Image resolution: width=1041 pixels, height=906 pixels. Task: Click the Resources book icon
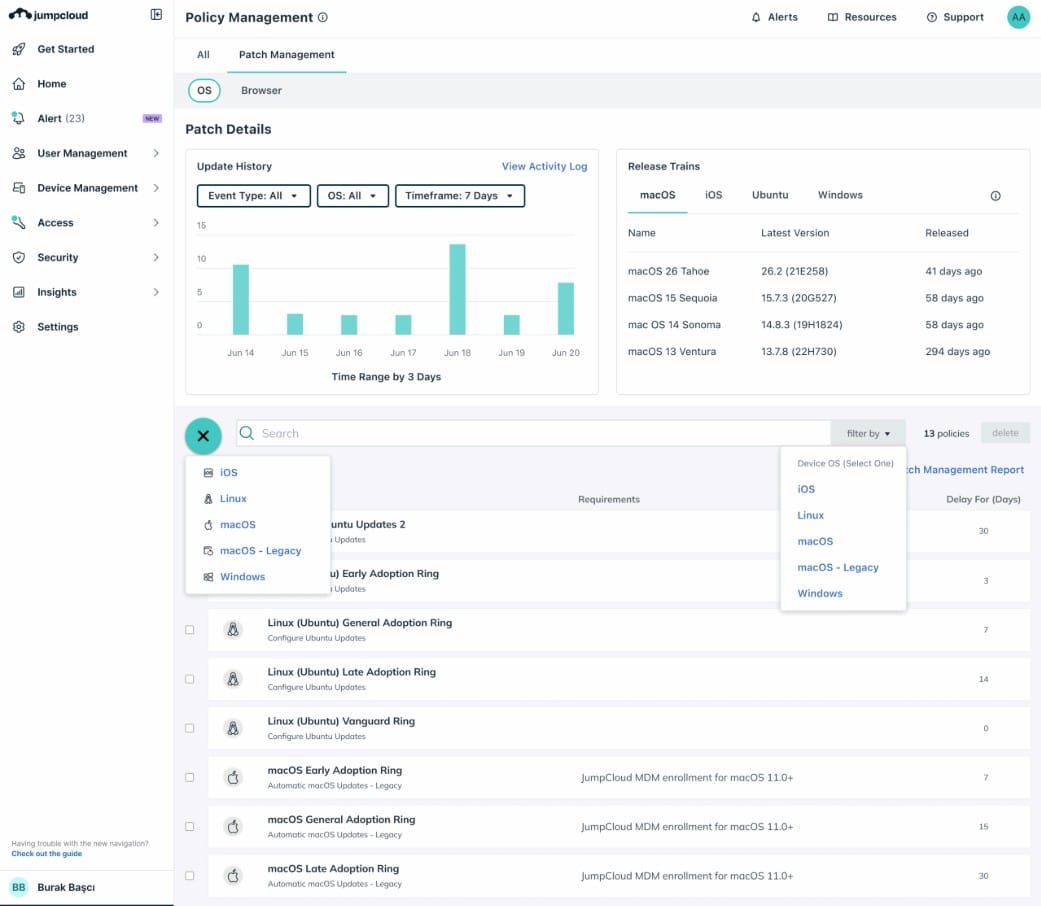coord(833,17)
